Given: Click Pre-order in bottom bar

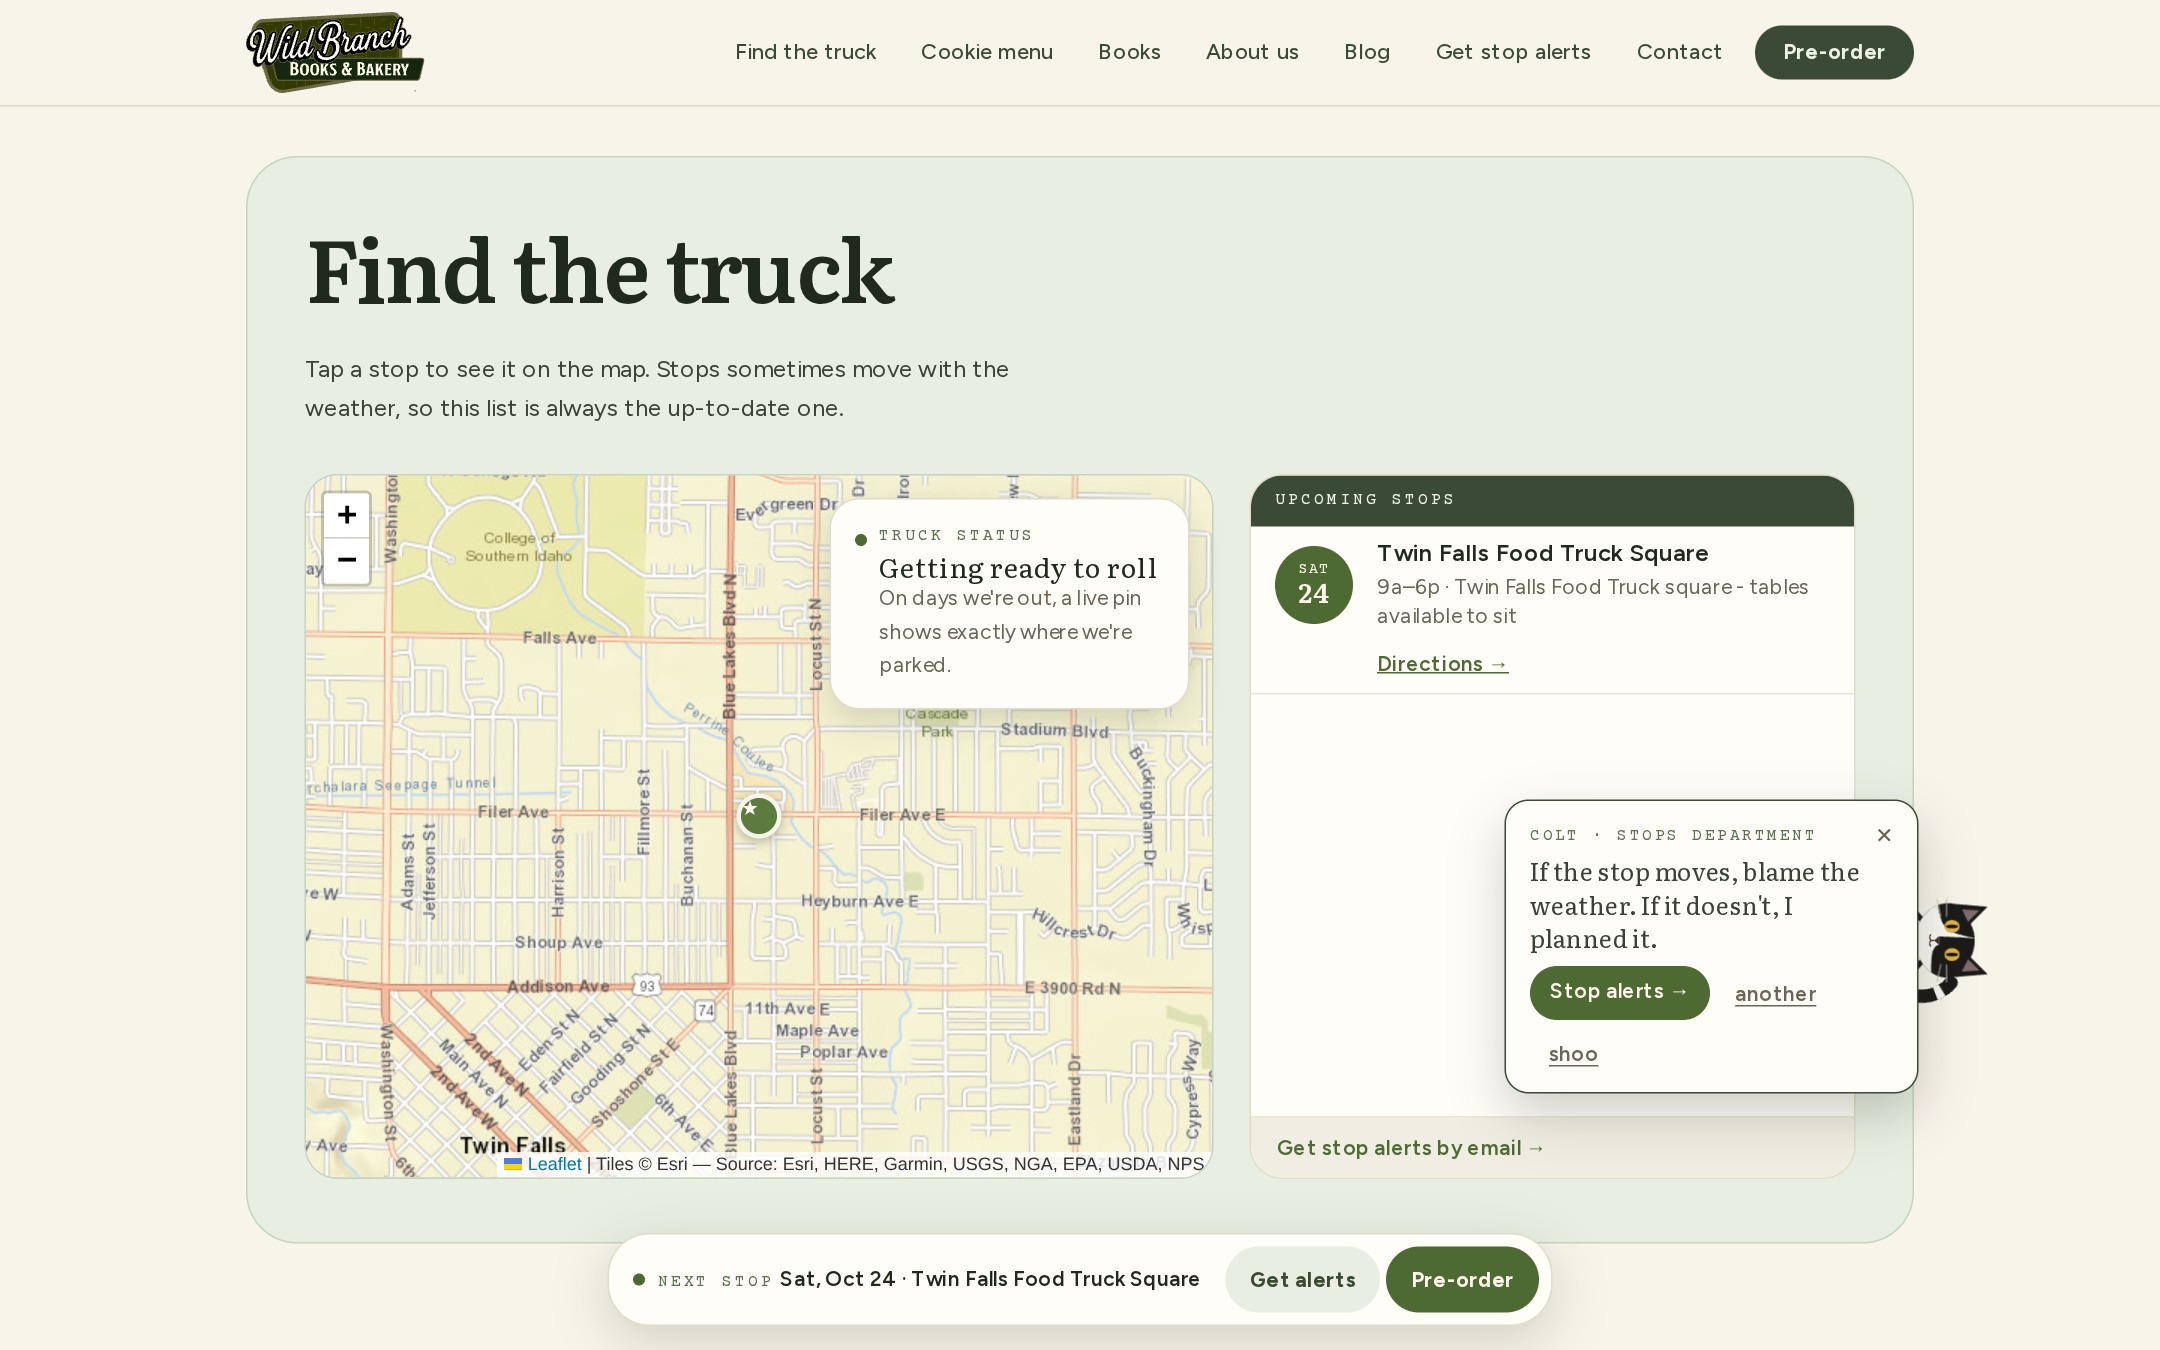Looking at the screenshot, I should [1462, 1280].
